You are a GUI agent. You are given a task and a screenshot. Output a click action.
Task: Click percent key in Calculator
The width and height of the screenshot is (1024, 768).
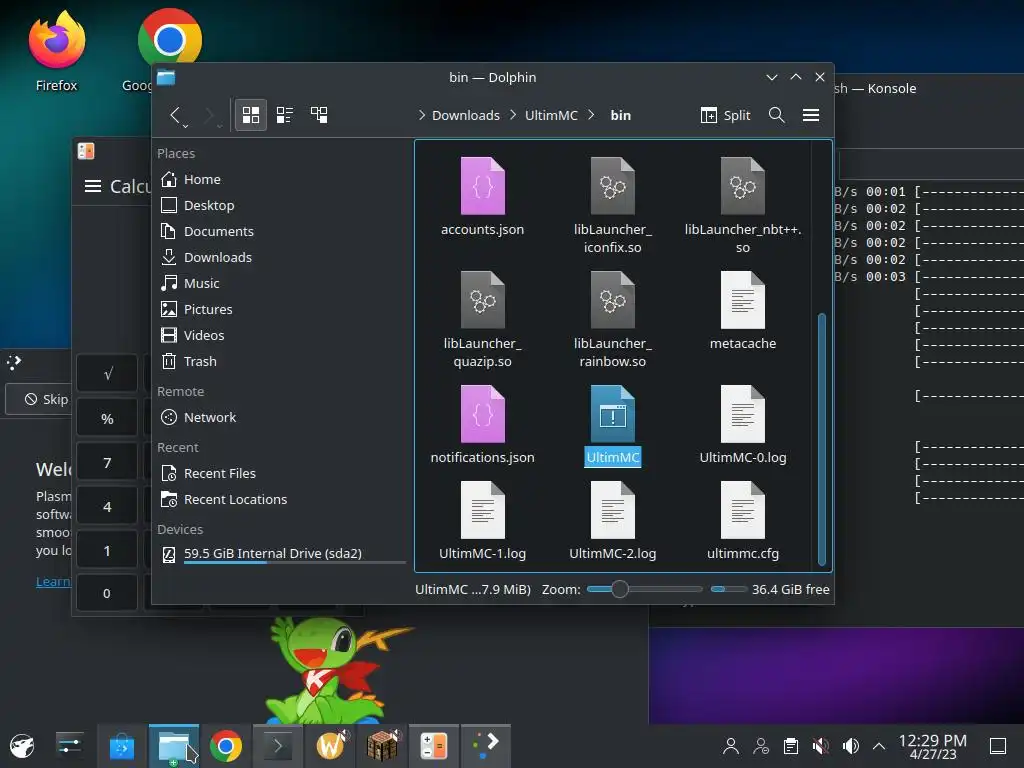tap(107, 418)
